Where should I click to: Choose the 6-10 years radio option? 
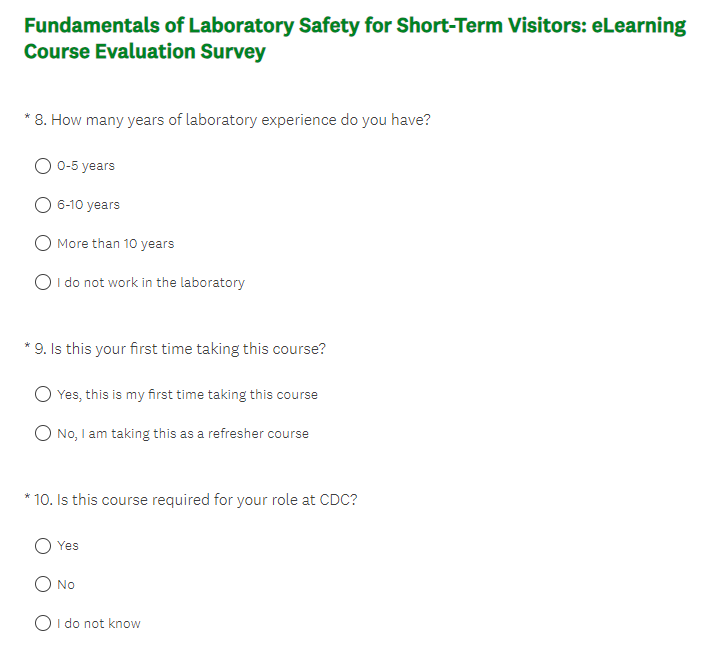(43, 205)
